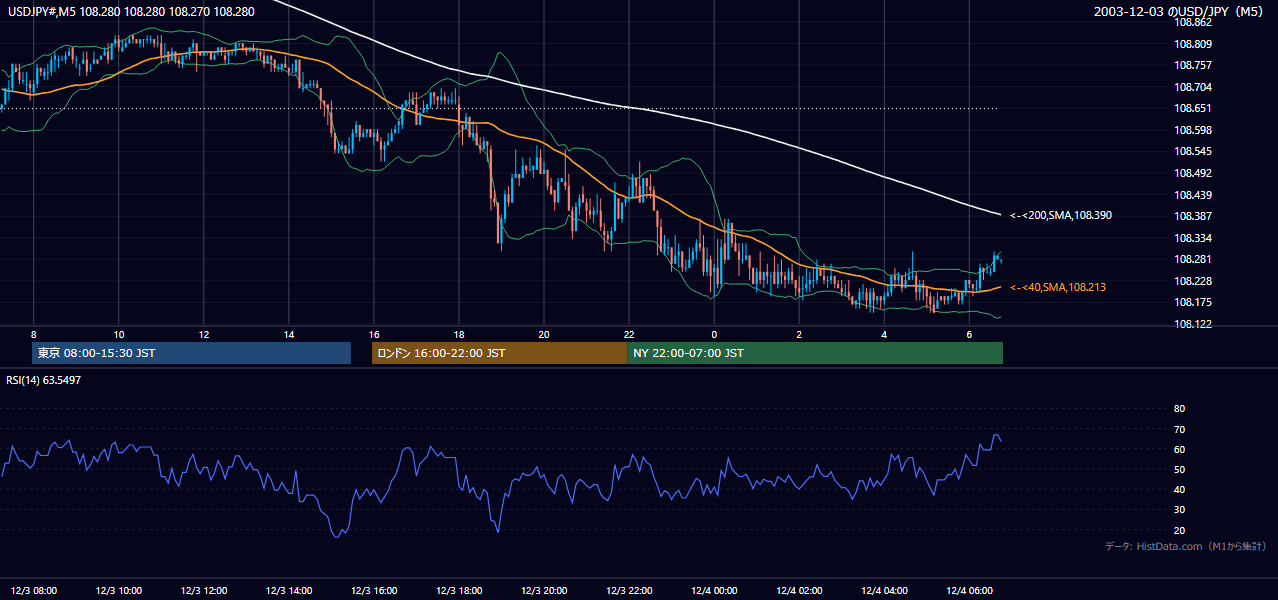Click hour label 20 under the price chart

coord(543,334)
